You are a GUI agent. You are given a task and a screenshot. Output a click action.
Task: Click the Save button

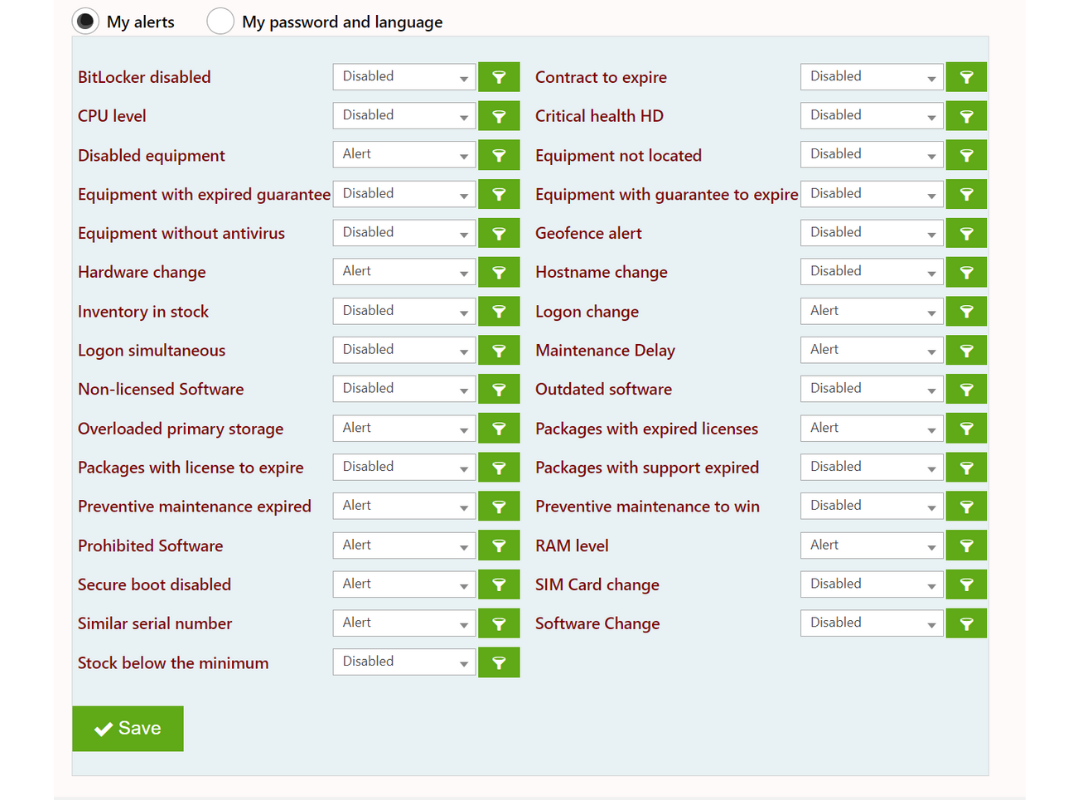pyautogui.click(x=128, y=729)
